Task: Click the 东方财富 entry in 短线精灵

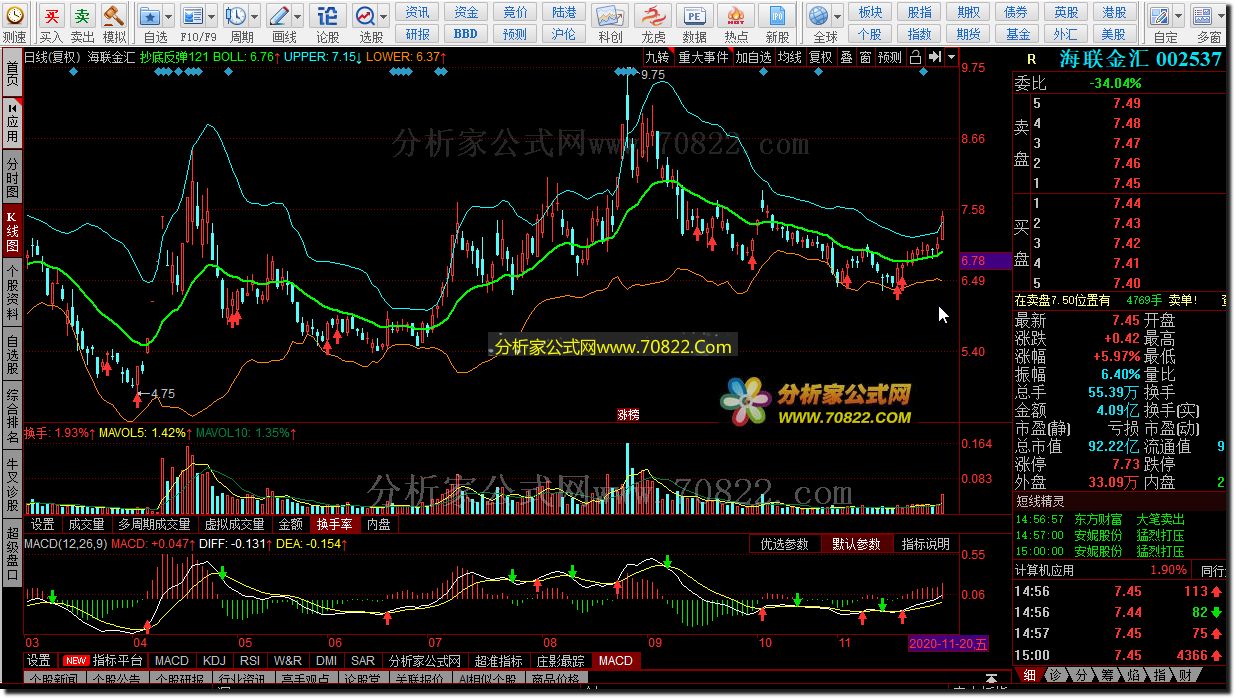Action: (1099, 520)
